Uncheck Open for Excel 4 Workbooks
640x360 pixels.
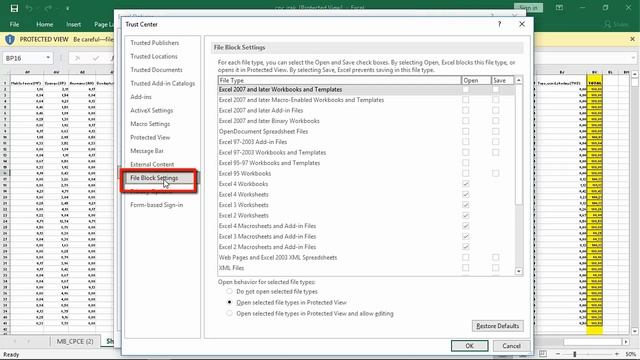[465, 184]
